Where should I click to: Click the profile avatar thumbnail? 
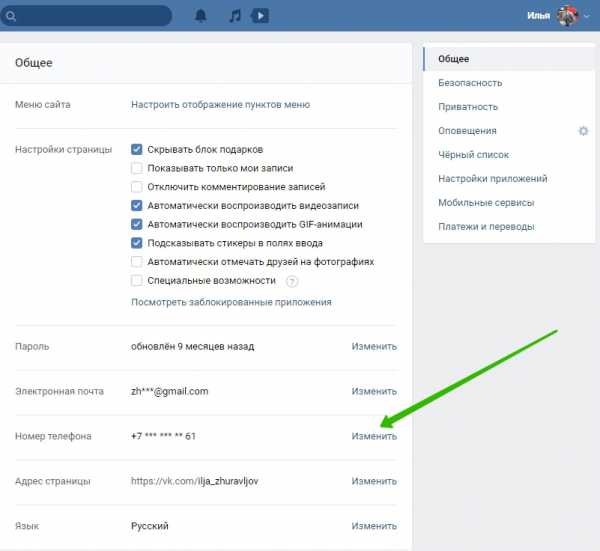pos(567,16)
